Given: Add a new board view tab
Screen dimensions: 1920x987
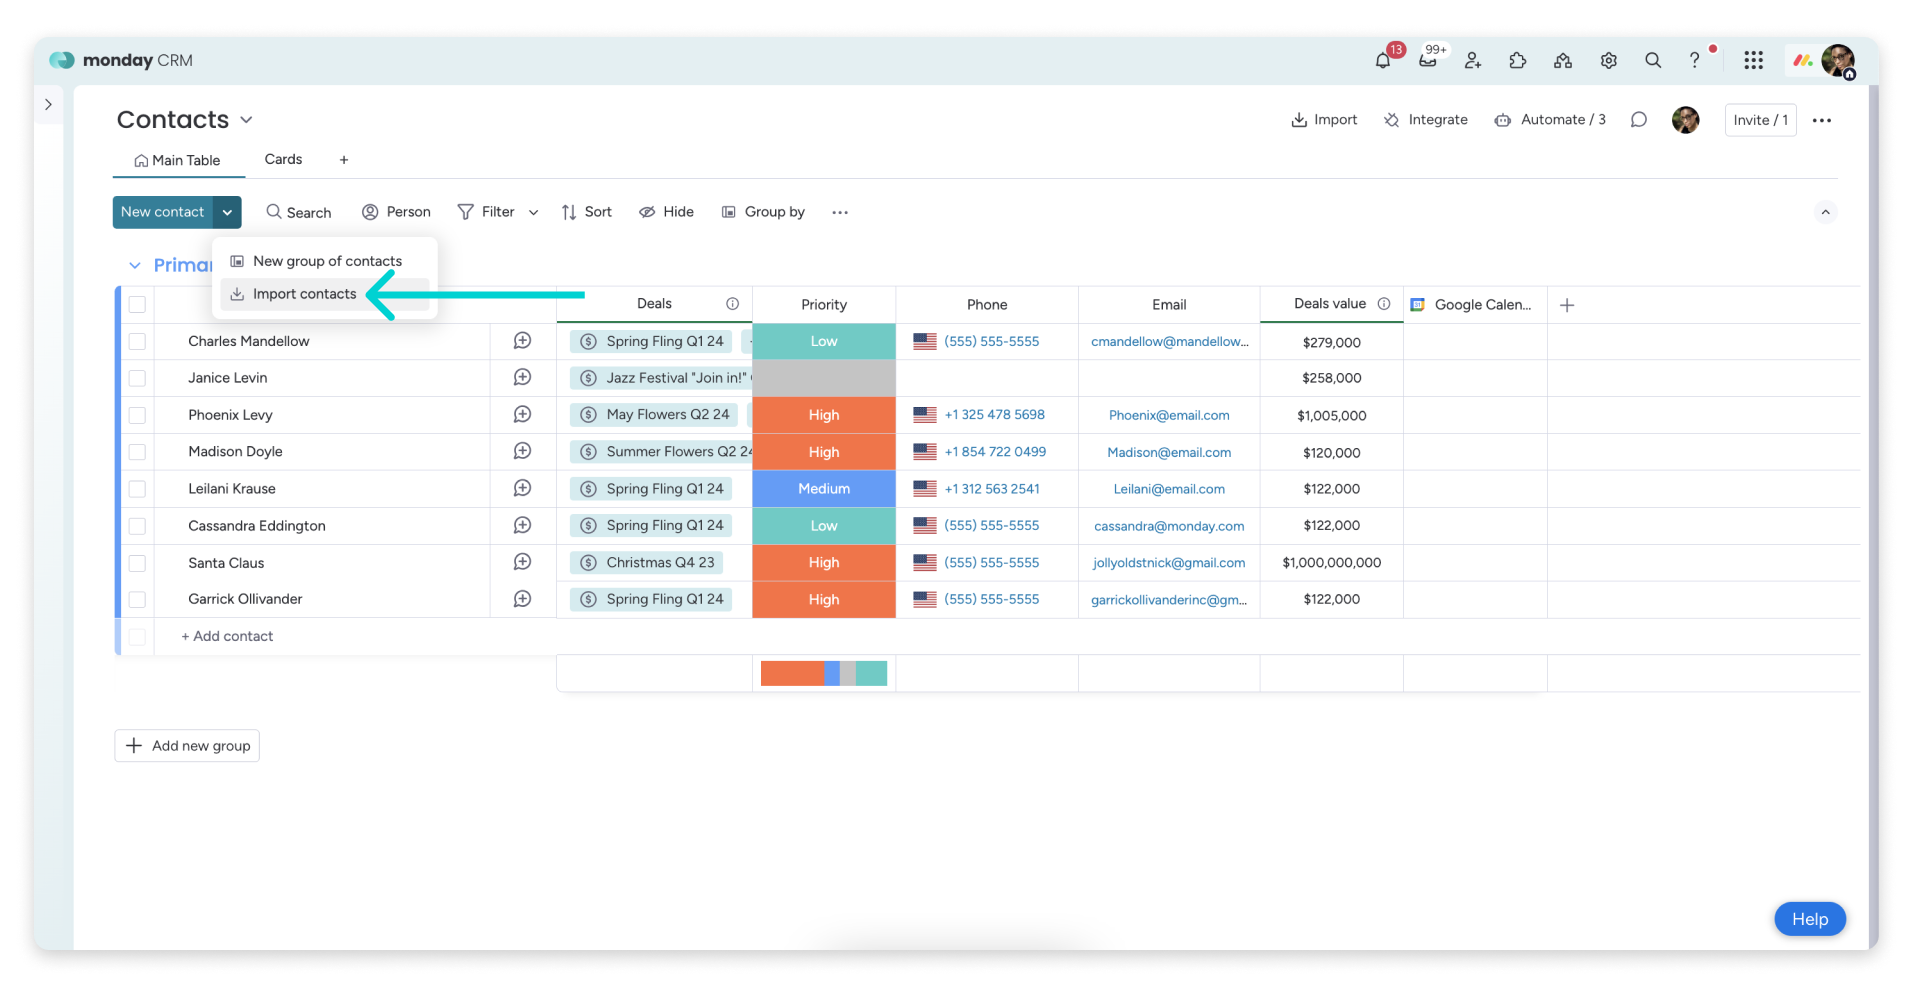Looking at the screenshot, I should coord(344,160).
